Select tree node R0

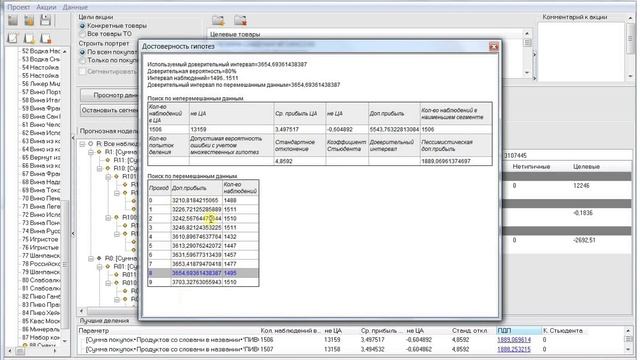(x=121, y=258)
